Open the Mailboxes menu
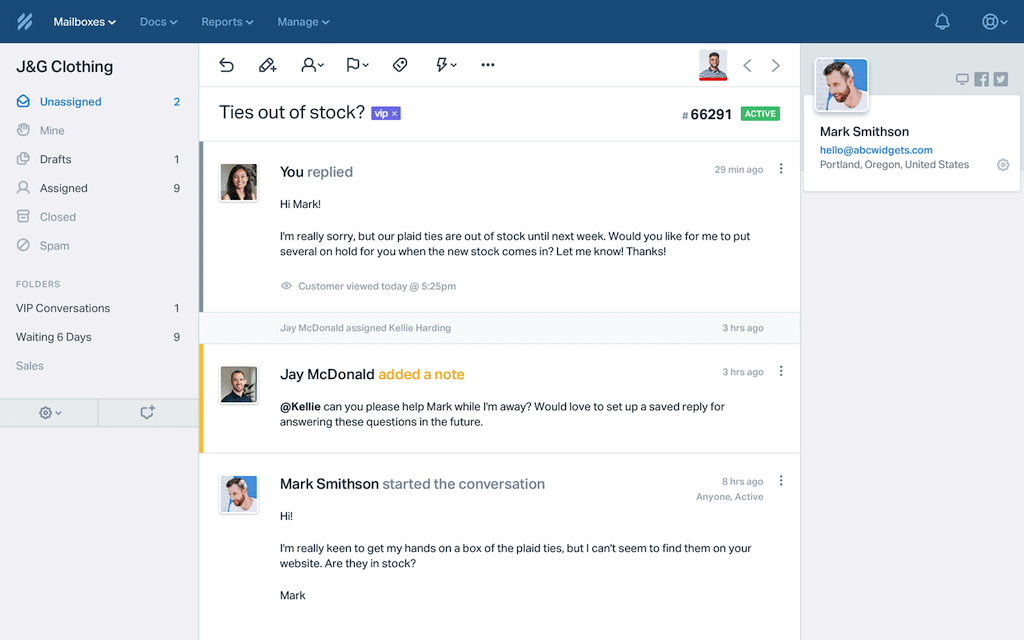 point(84,21)
